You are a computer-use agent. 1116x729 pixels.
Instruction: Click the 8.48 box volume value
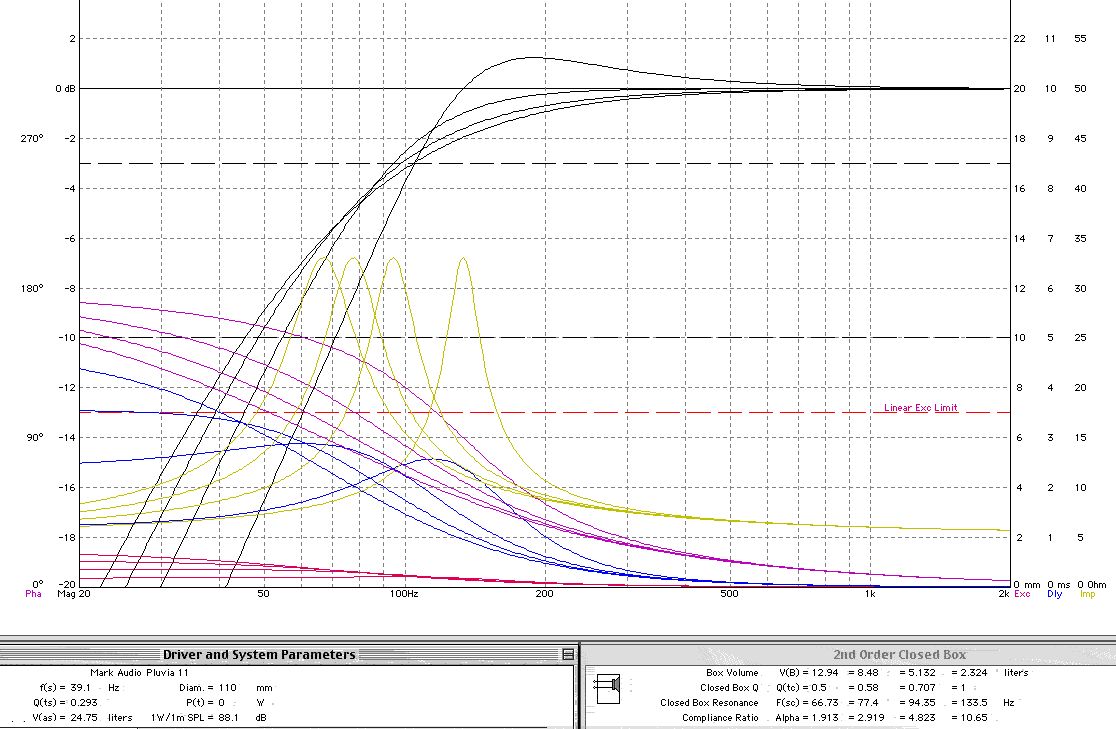click(868, 672)
